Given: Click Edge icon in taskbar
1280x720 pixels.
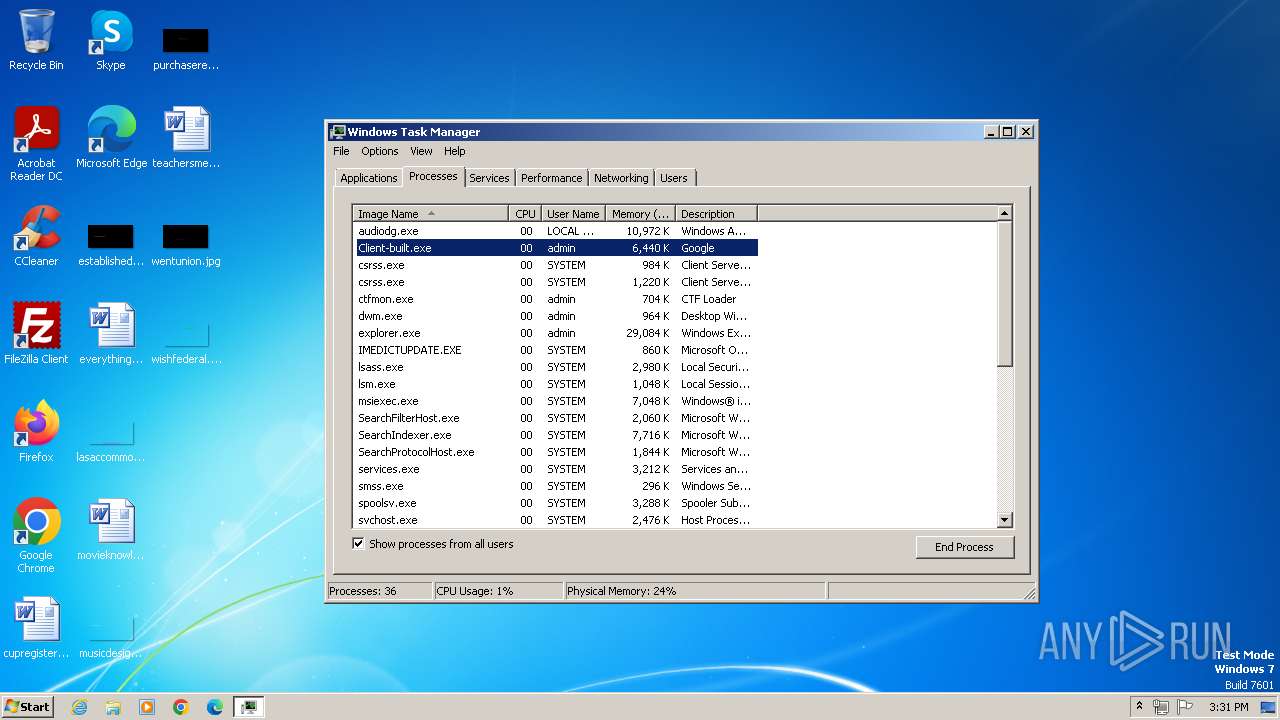Looking at the screenshot, I should tap(215, 707).
